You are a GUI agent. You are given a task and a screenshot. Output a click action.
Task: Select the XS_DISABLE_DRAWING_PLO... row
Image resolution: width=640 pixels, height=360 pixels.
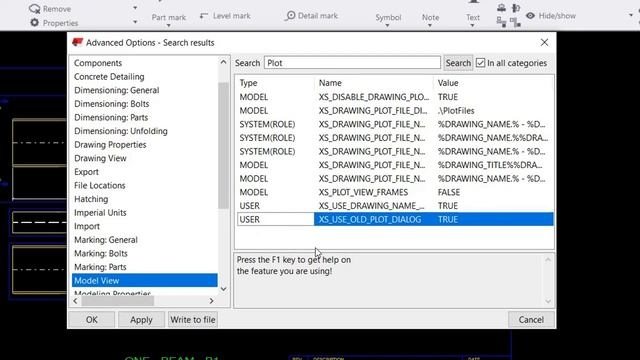395,97
